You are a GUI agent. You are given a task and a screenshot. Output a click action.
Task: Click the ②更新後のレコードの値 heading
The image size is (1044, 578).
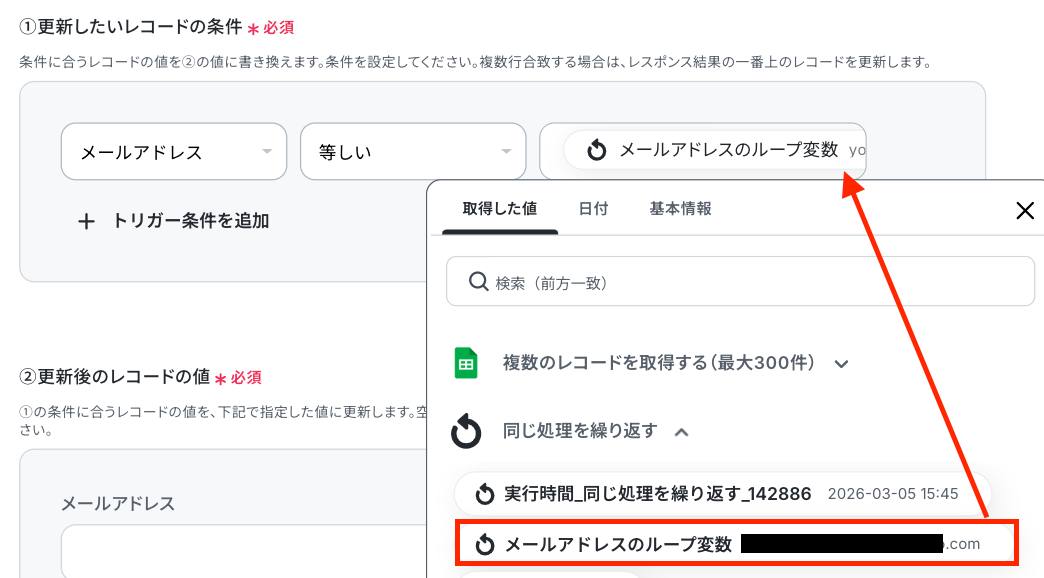click(115, 377)
